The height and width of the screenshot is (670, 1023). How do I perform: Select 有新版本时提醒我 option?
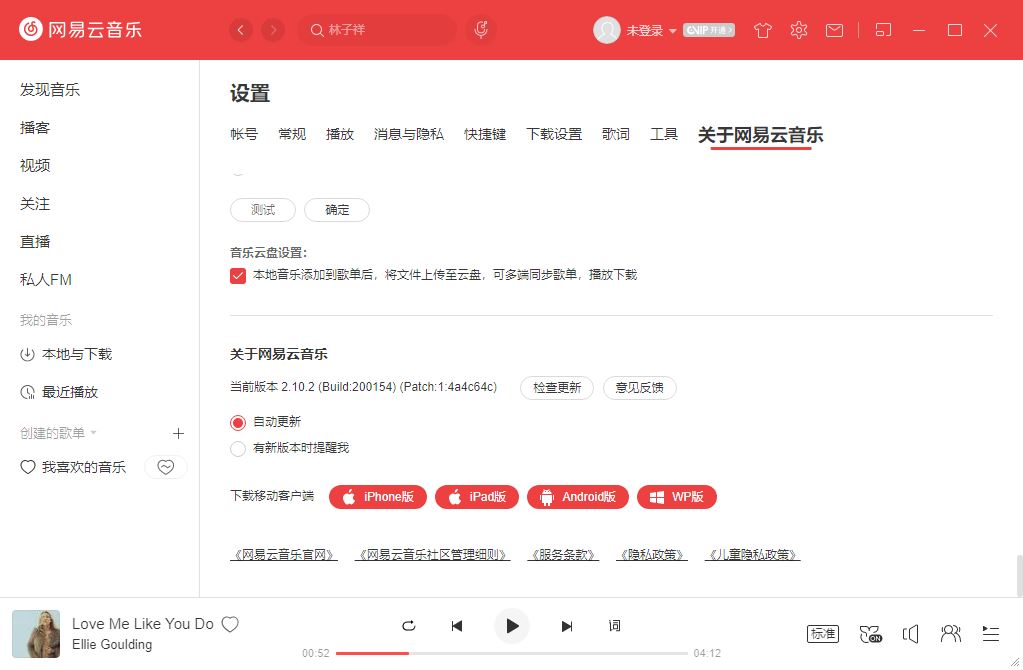pos(237,449)
